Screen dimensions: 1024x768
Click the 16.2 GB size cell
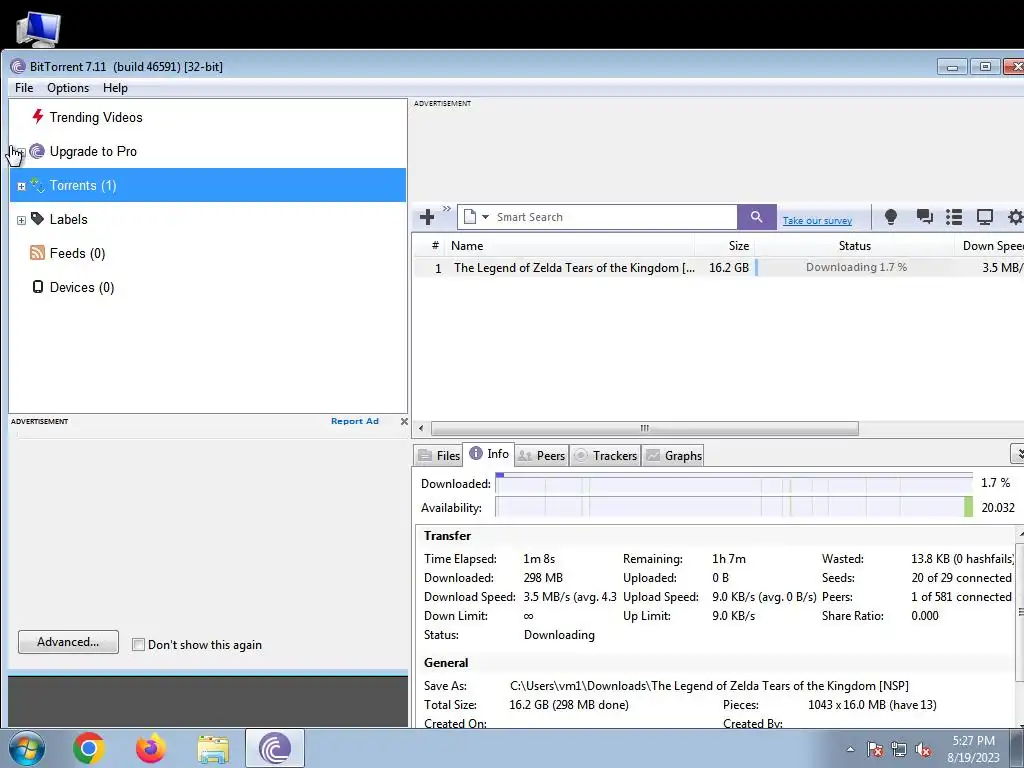(x=729, y=267)
